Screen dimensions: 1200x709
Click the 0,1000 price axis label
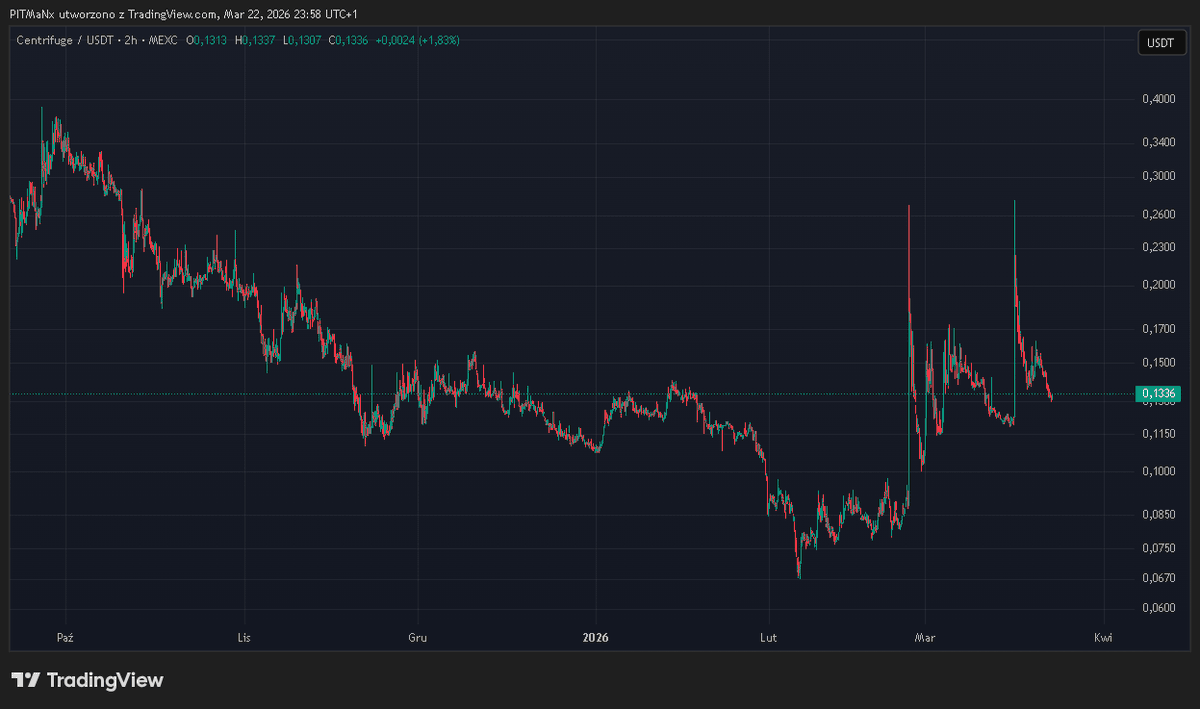click(x=1159, y=471)
